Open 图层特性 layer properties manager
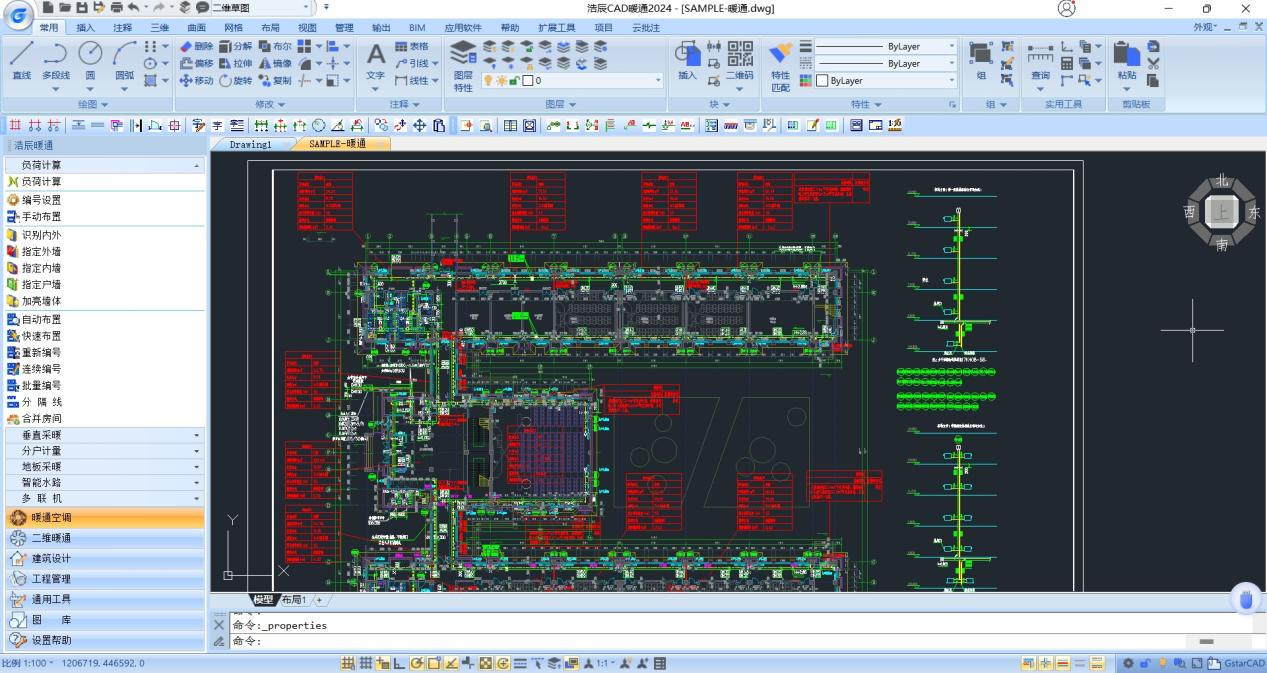The image size is (1267, 673). point(462,66)
